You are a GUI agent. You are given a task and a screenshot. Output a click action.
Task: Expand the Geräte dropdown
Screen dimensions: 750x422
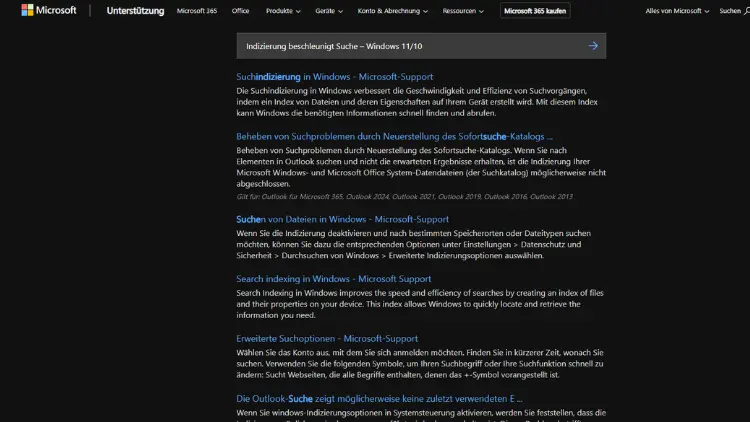(329, 11)
